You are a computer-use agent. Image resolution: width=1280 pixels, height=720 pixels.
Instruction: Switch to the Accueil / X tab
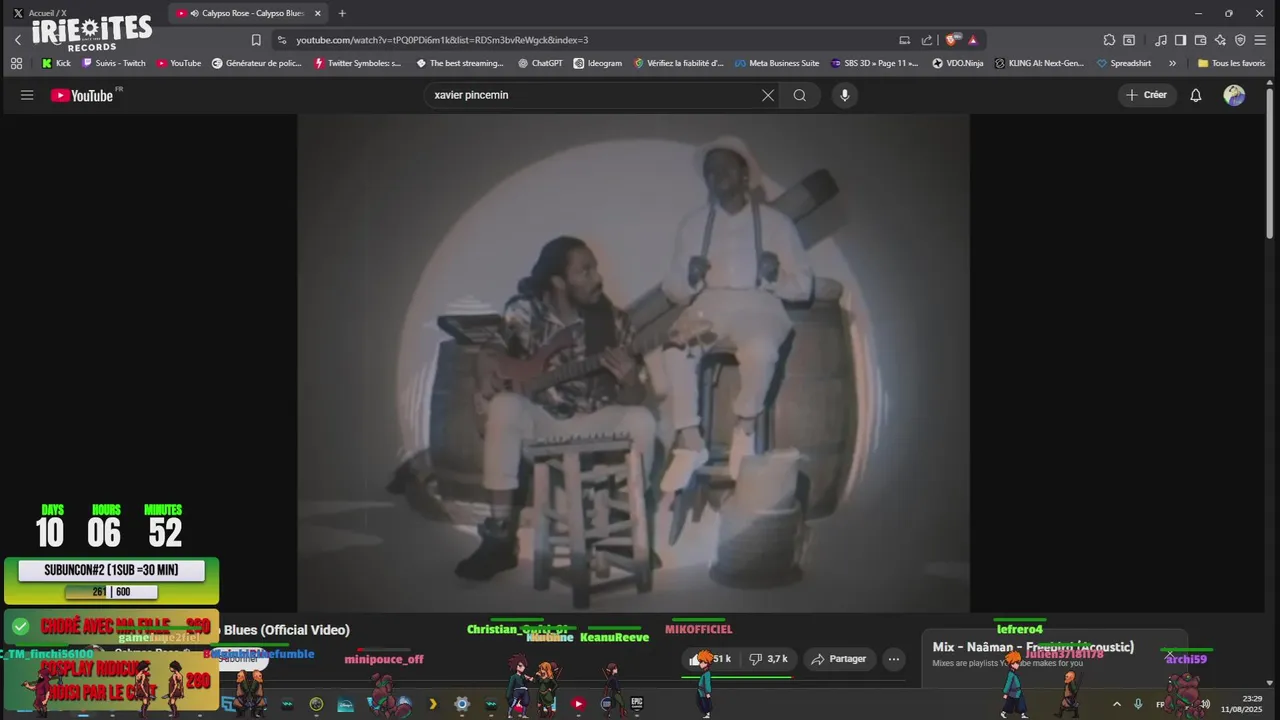pyautogui.click(x=40, y=13)
